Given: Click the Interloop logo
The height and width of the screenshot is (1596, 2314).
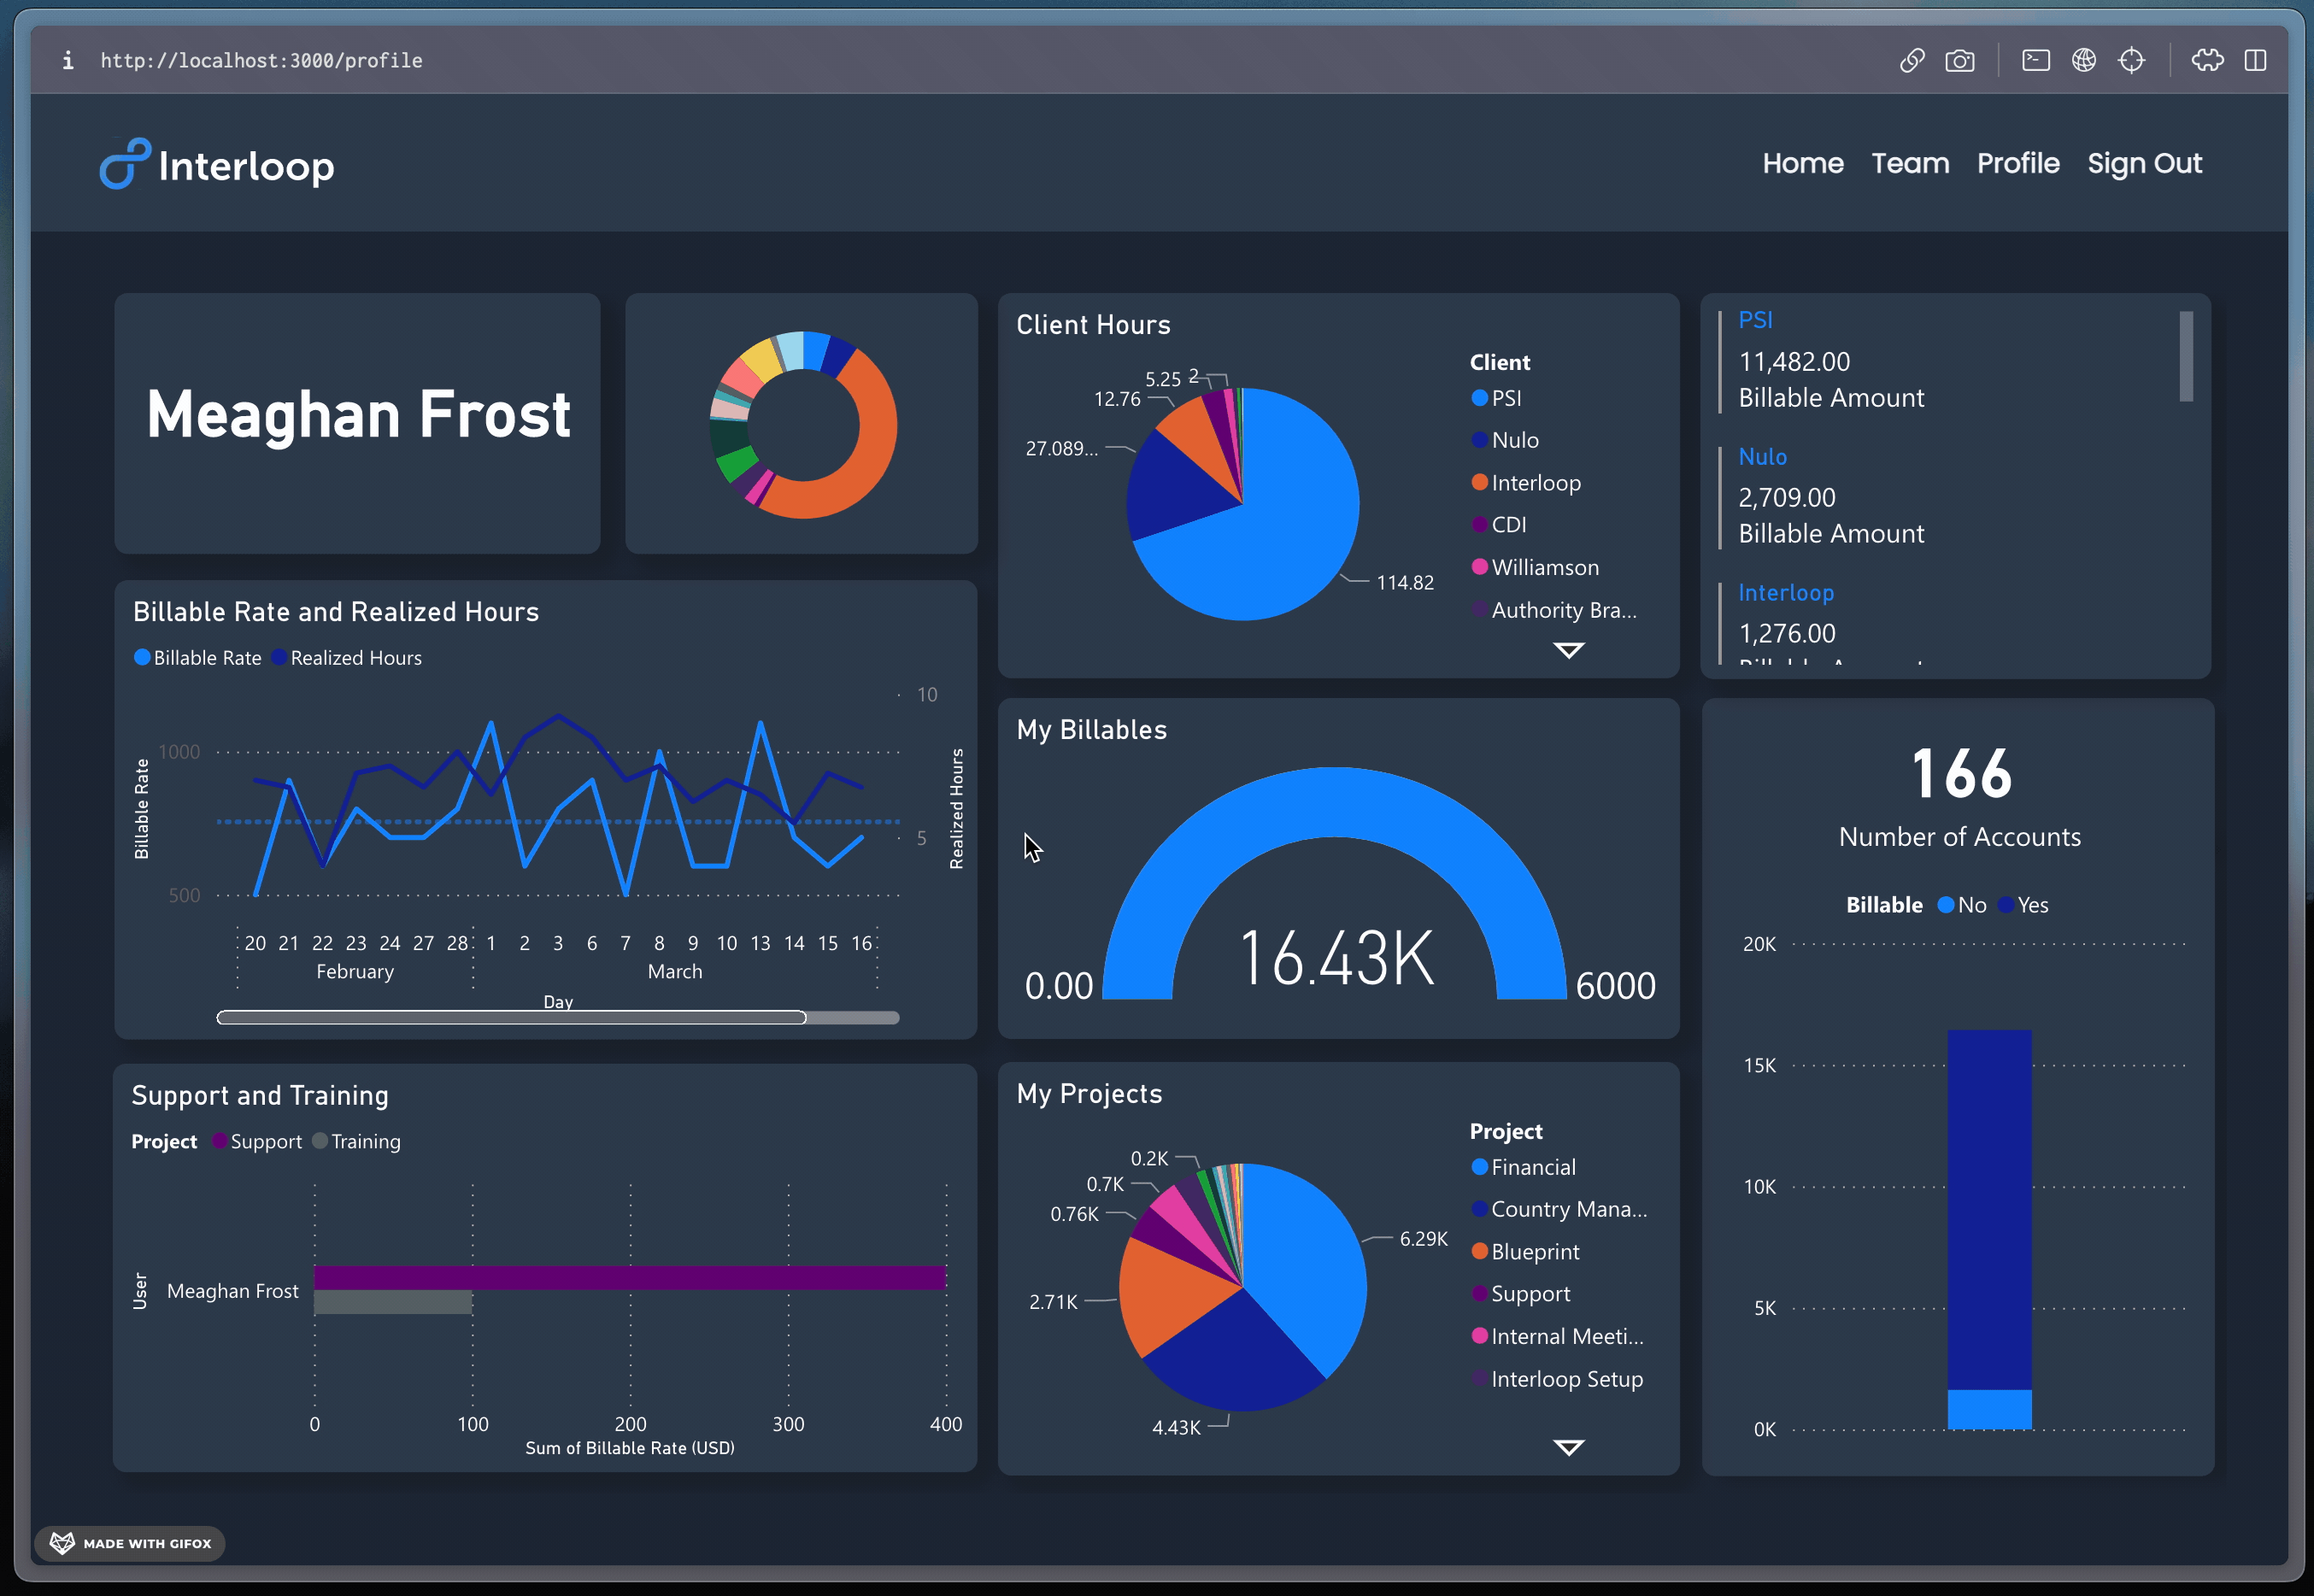Looking at the screenshot, I should click(x=217, y=165).
